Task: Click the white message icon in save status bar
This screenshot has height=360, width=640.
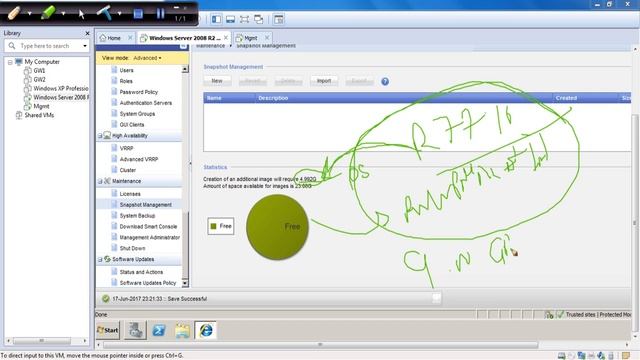Action: coord(436,298)
